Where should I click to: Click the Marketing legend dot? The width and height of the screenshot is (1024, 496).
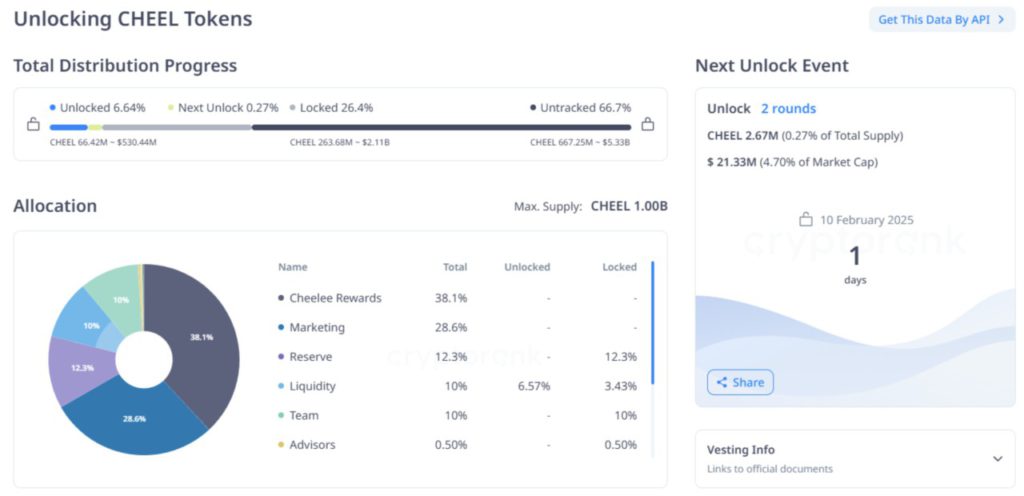point(280,327)
